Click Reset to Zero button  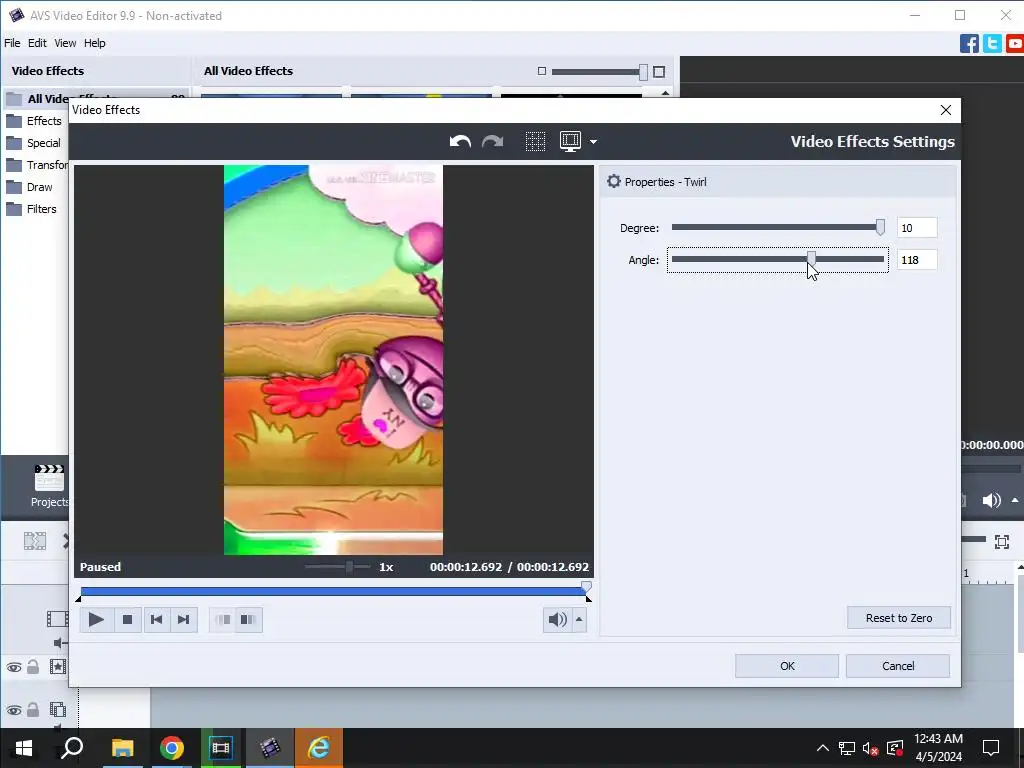click(899, 618)
